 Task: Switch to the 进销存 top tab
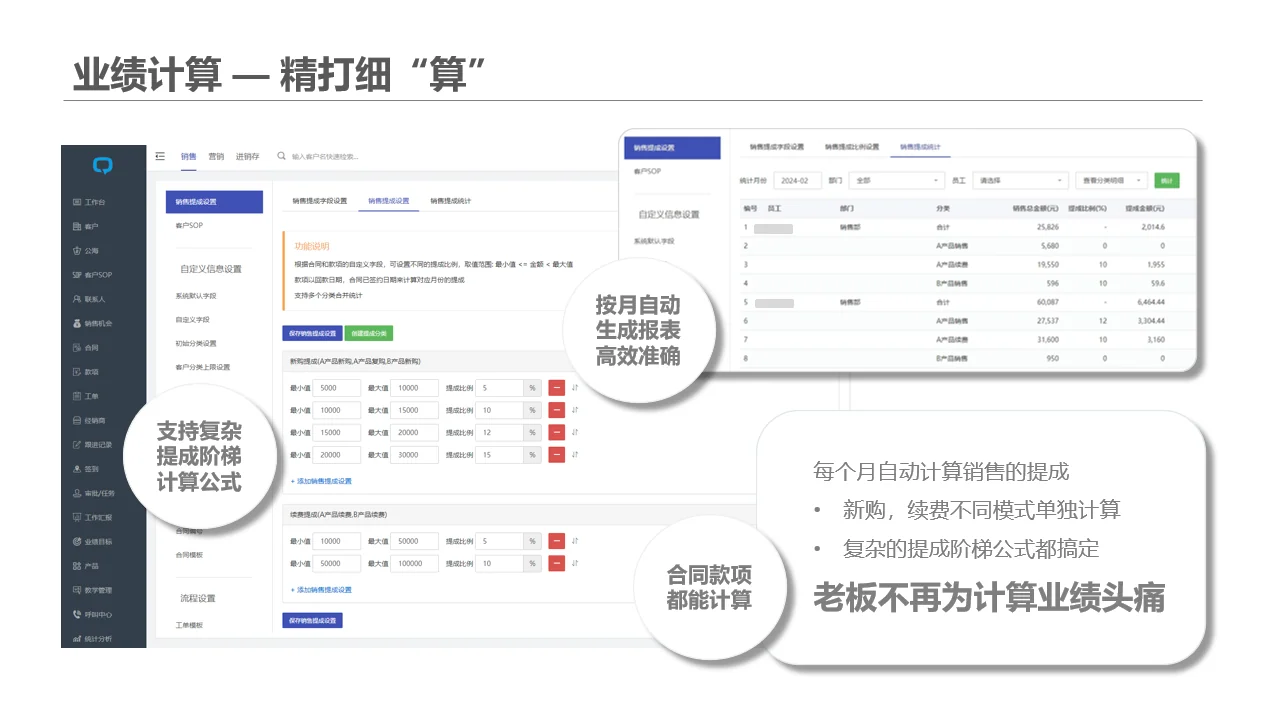(247, 156)
